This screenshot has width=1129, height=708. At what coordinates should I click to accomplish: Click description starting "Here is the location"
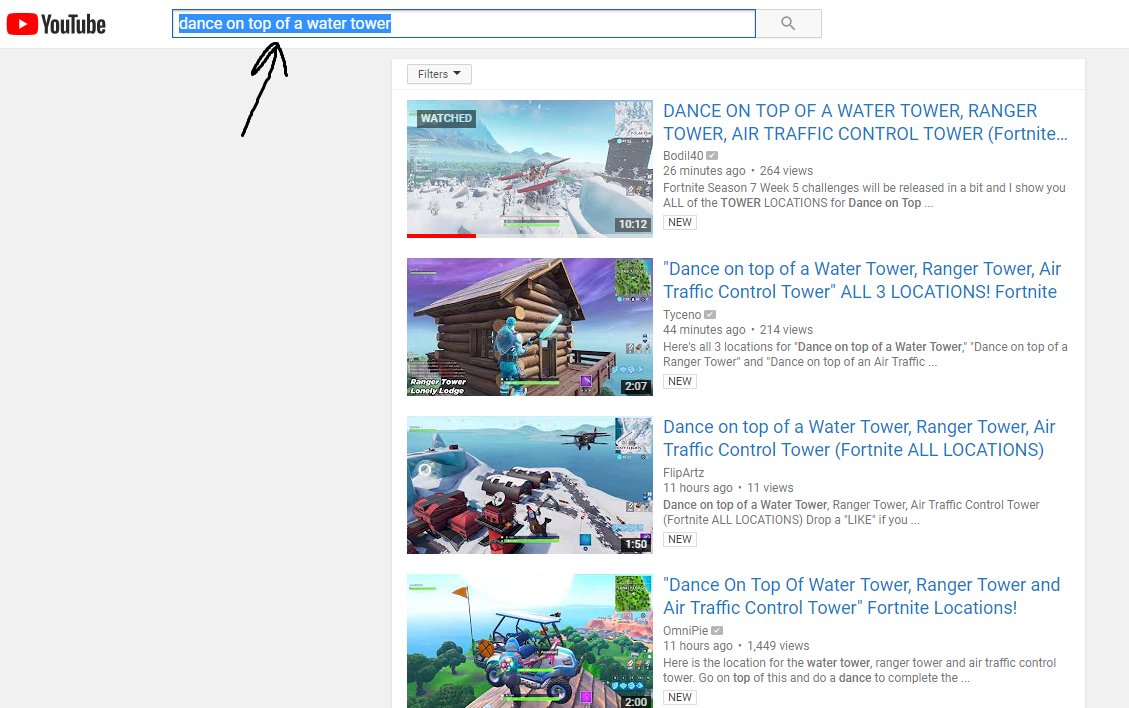[x=860, y=670]
